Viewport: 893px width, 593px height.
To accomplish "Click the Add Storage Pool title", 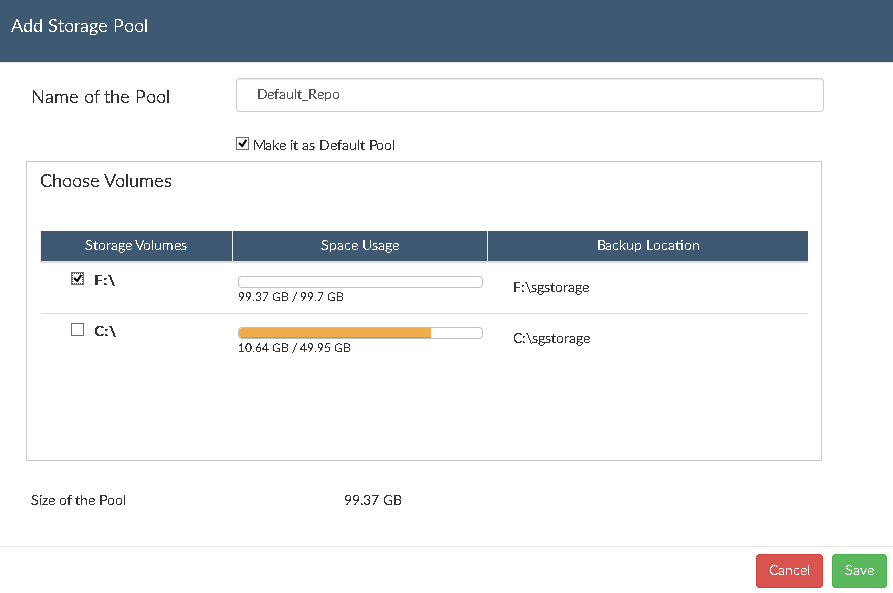I will tap(80, 26).
